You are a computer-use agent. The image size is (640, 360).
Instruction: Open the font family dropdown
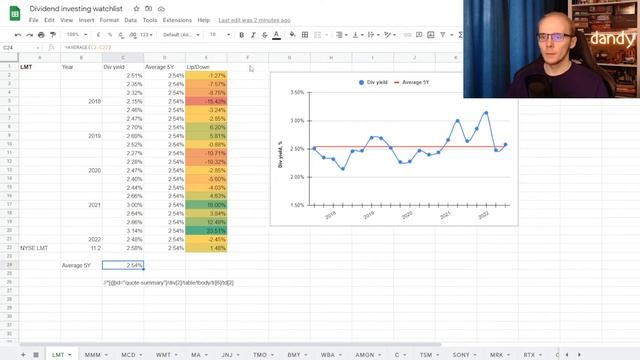coord(181,35)
